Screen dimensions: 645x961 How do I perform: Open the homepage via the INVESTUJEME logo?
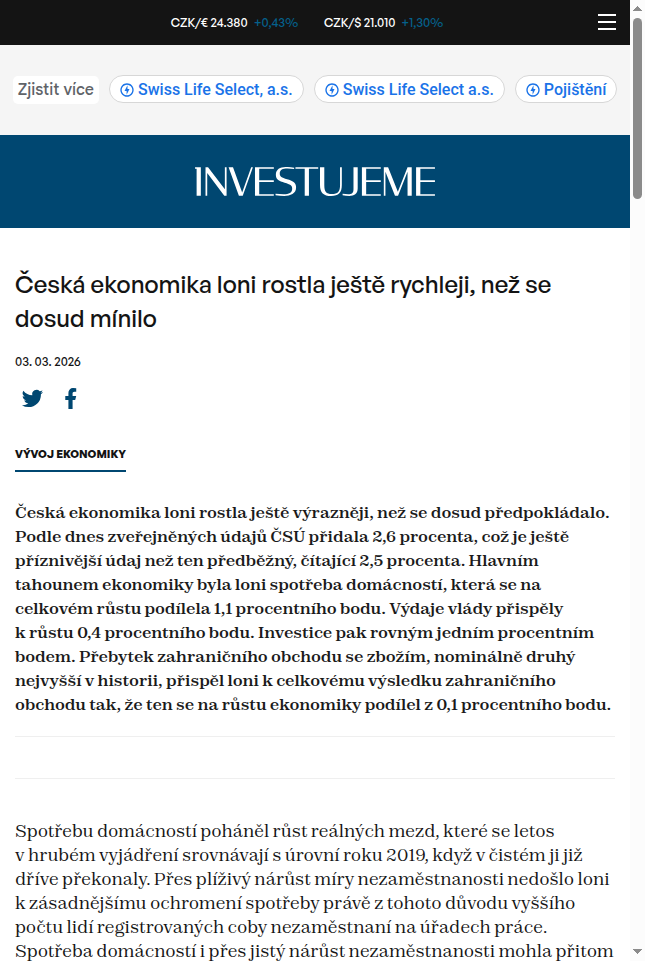pos(315,181)
